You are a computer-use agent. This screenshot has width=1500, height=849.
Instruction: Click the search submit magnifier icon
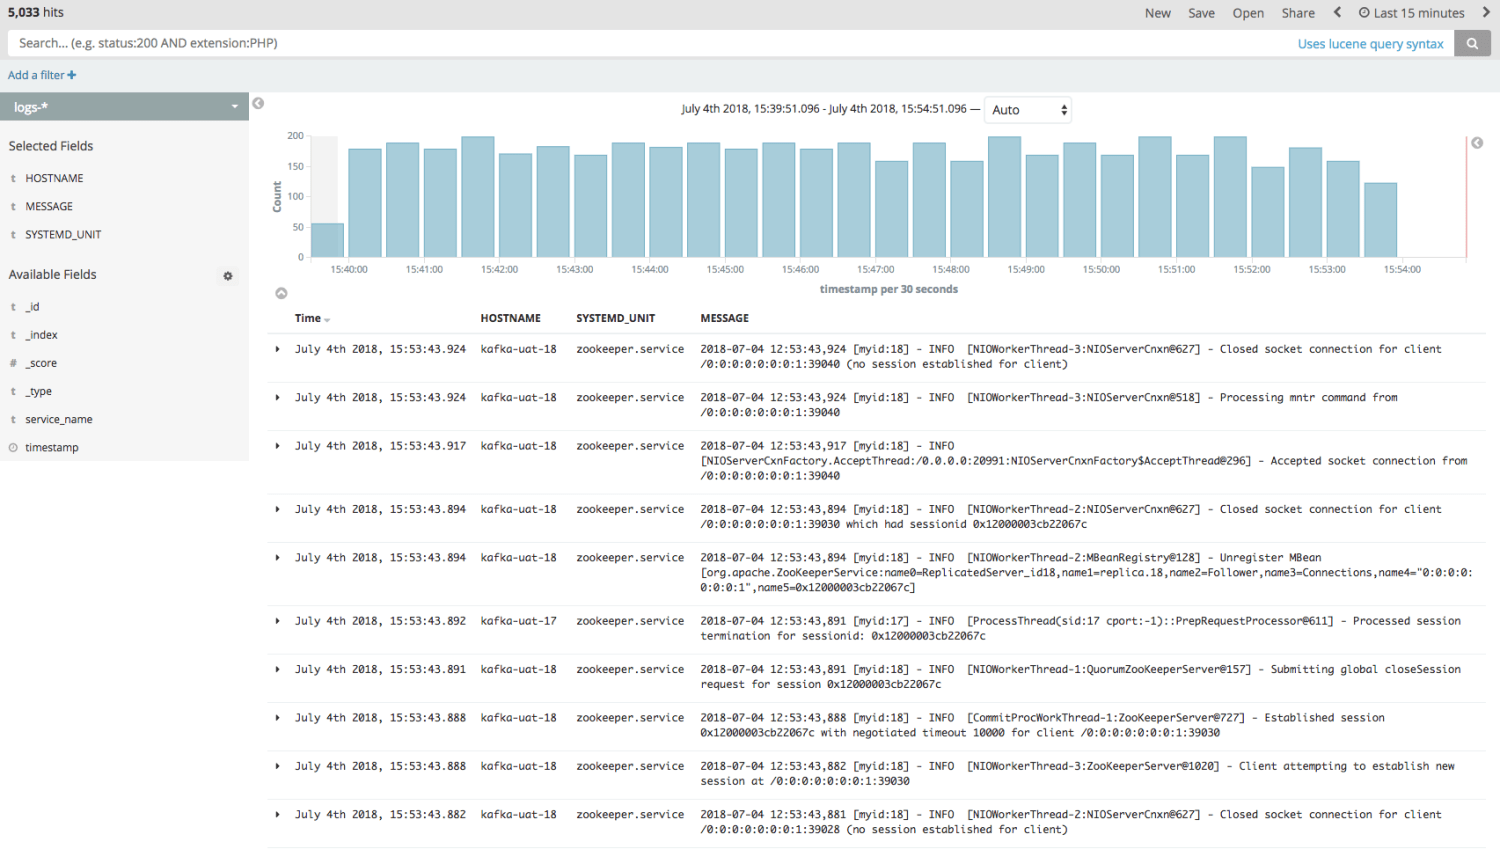(1472, 43)
